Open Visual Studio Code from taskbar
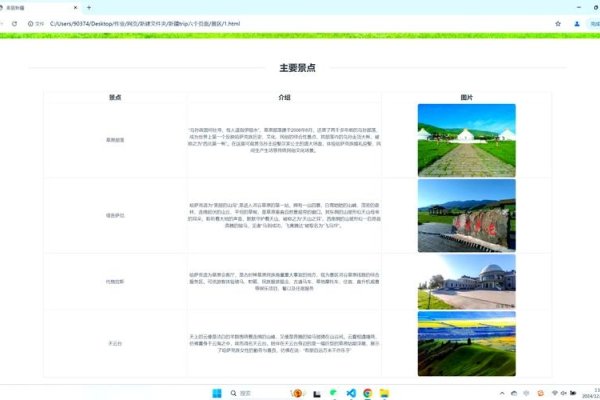 click(351, 393)
